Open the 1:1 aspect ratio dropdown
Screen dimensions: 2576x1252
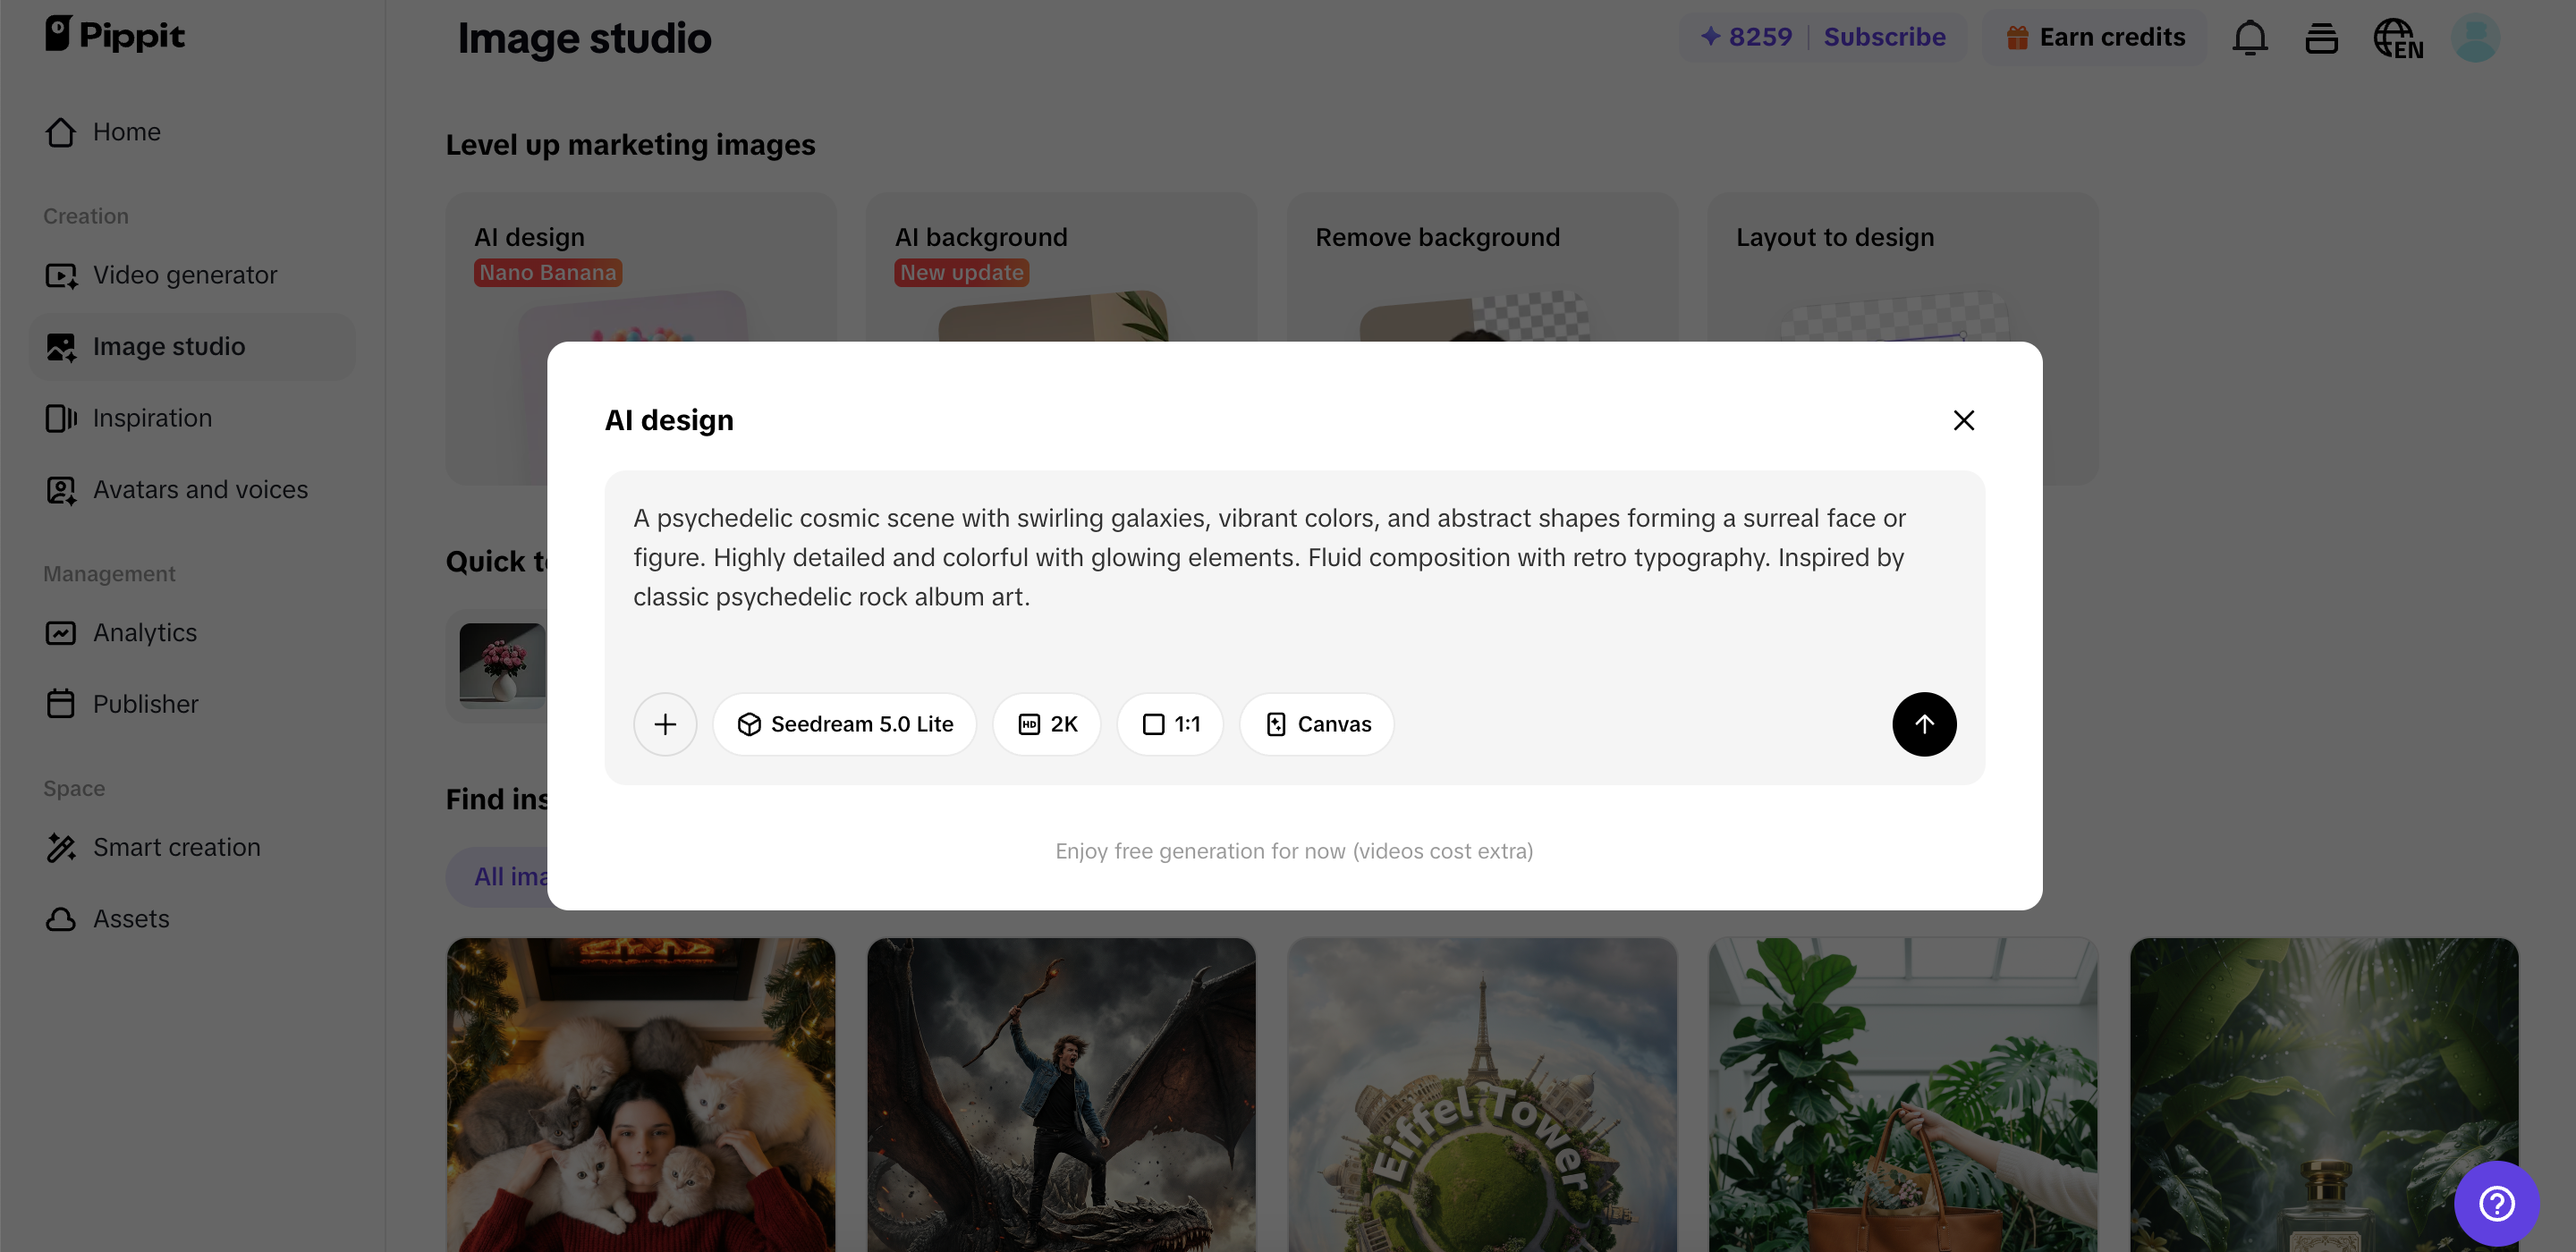click(x=1170, y=724)
